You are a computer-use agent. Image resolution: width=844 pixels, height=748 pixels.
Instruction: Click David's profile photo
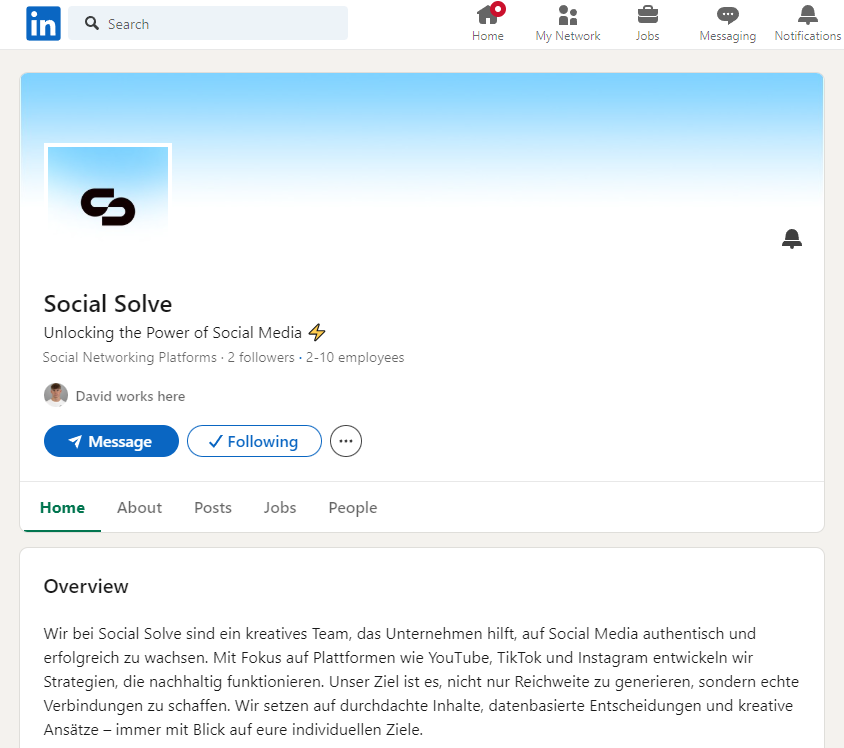pos(56,395)
